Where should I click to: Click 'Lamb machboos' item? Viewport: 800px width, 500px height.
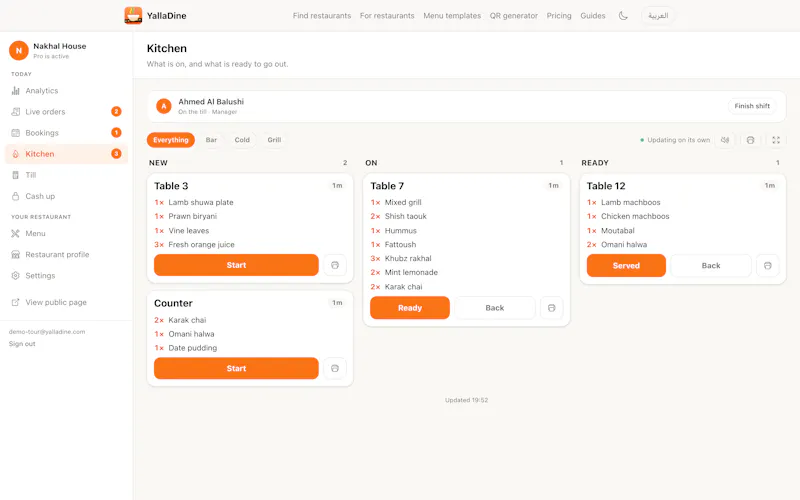tap(631, 203)
